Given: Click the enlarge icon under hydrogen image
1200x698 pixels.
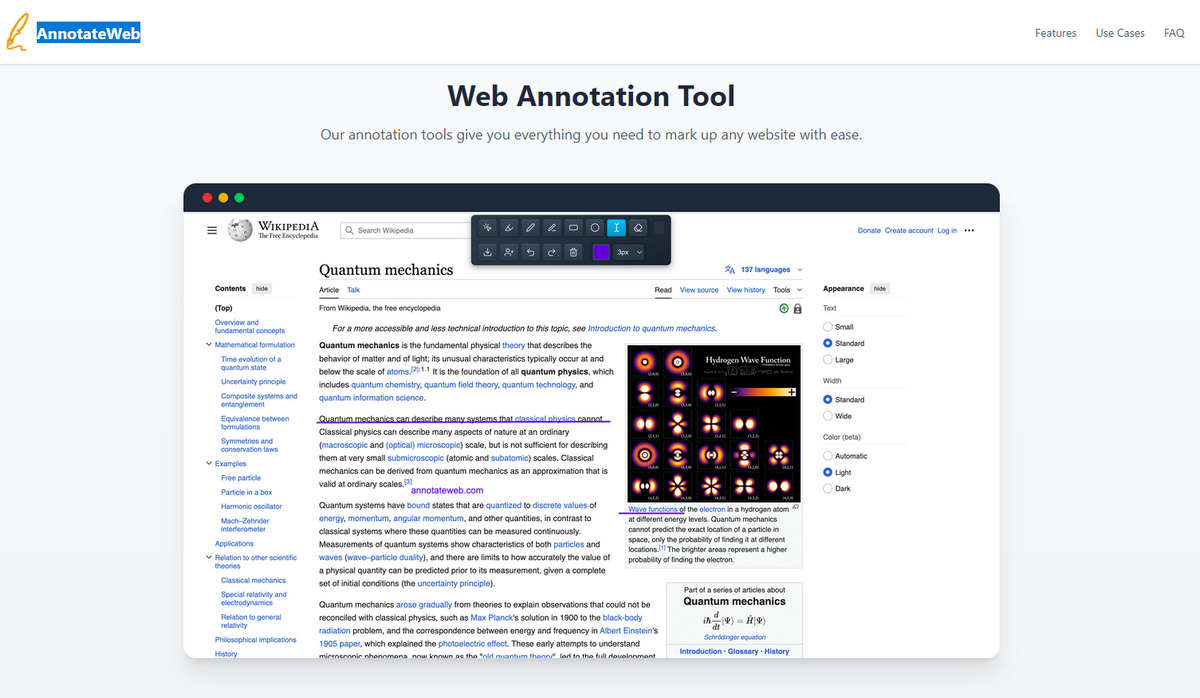Looking at the screenshot, I should click(x=795, y=508).
